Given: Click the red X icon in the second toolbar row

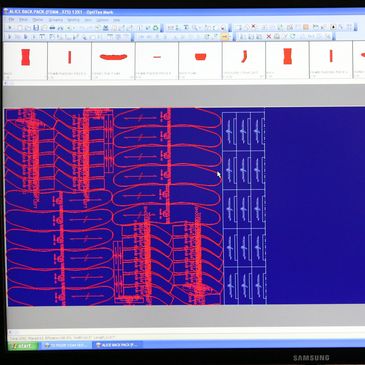Looking at the screenshot, I should (269, 36).
